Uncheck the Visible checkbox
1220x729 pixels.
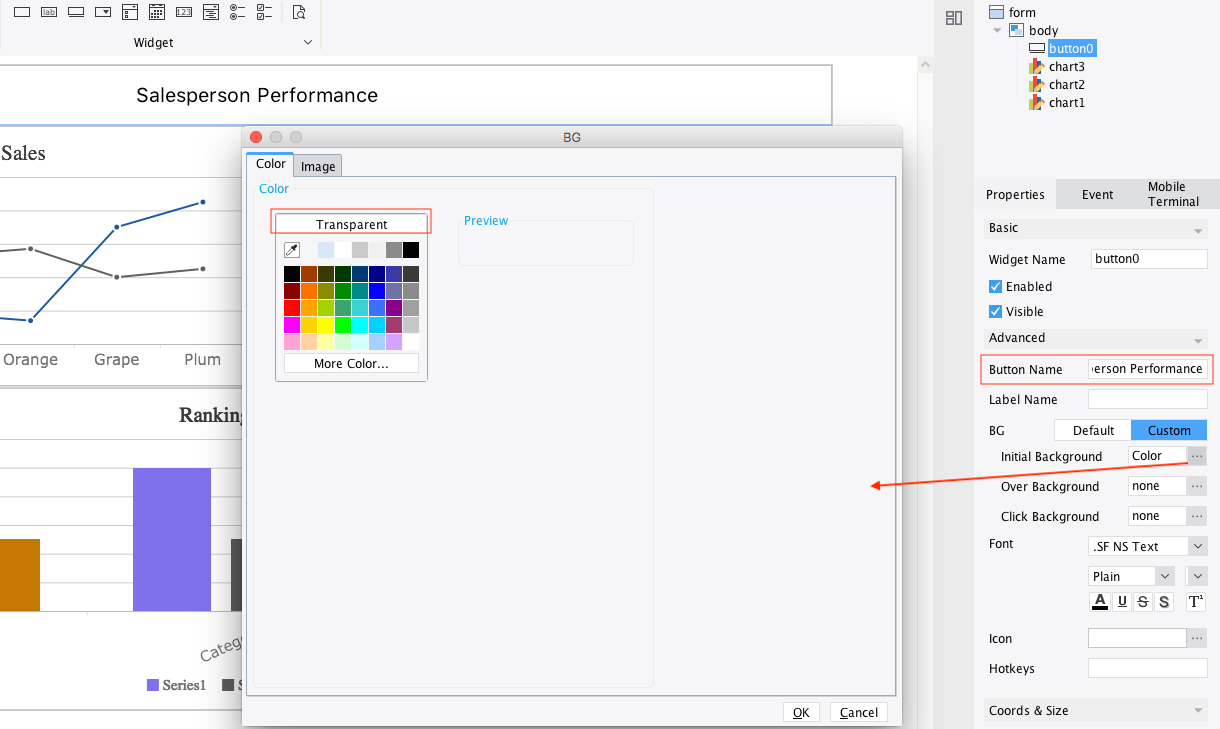coord(995,311)
